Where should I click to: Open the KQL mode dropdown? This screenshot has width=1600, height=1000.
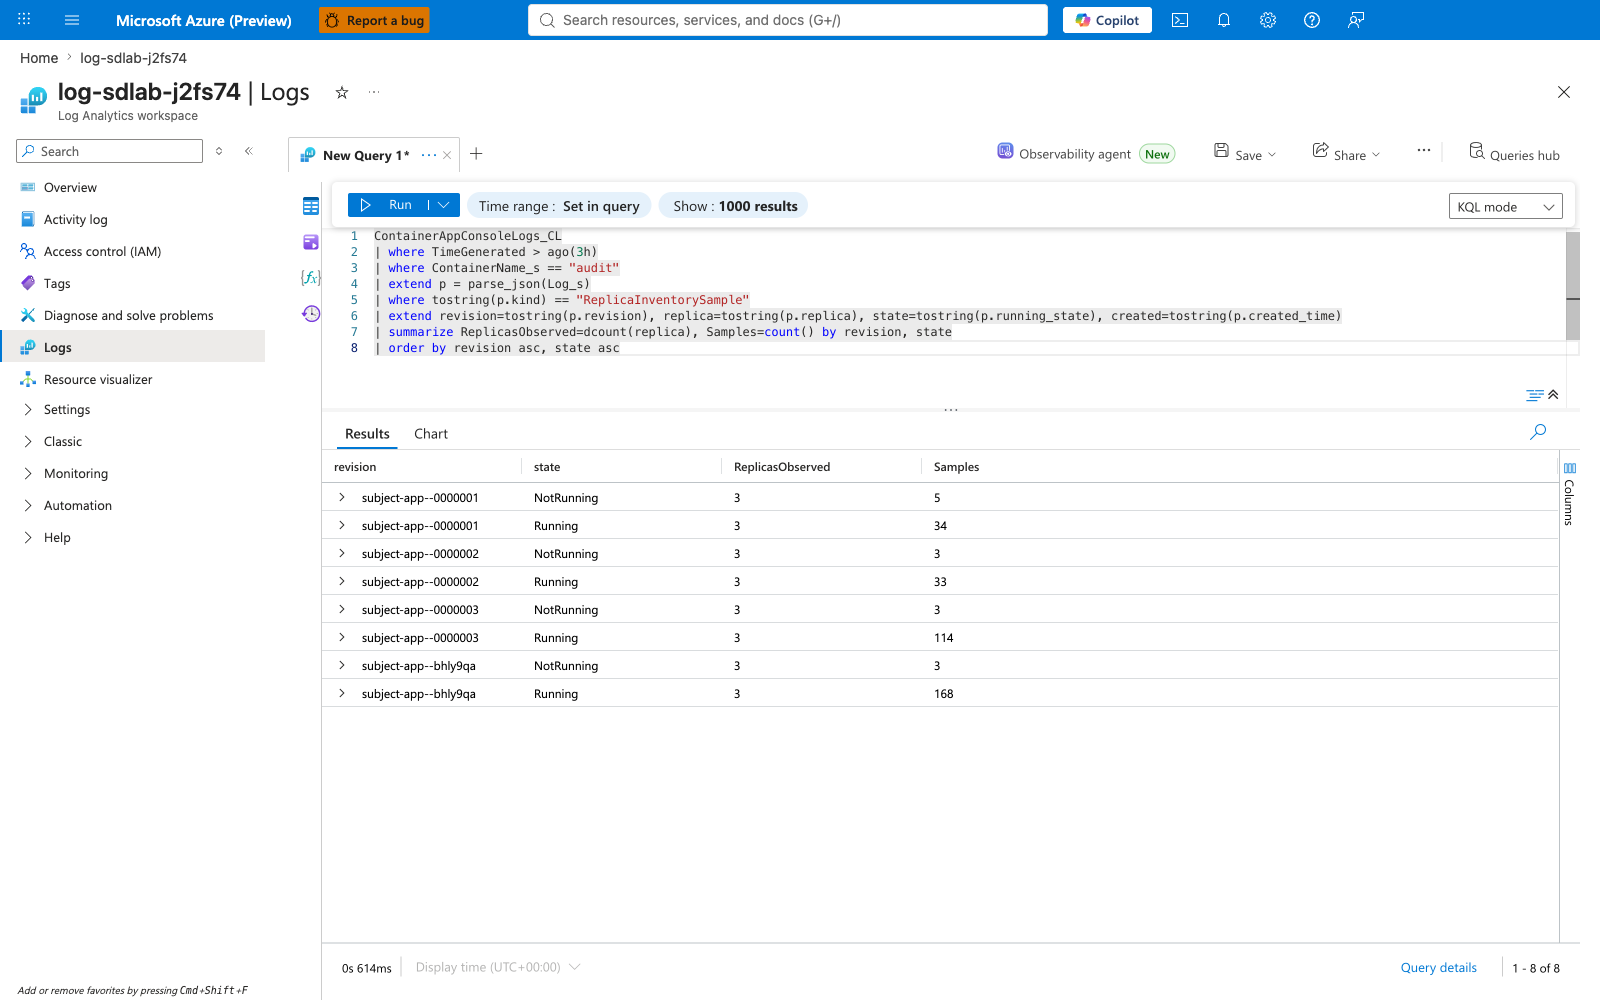click(x=1505, y=206)
